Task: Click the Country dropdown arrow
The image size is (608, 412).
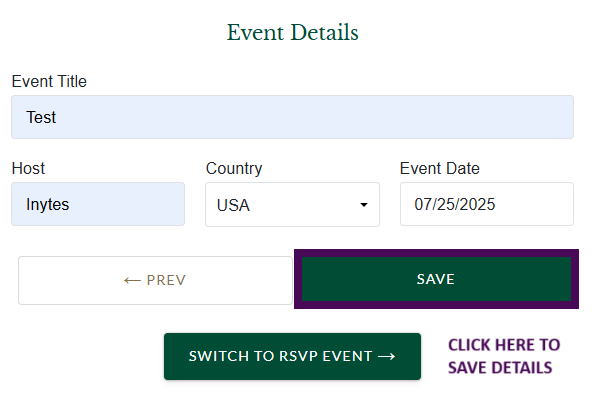Action: pyautogui.click(x=364, y=205)
